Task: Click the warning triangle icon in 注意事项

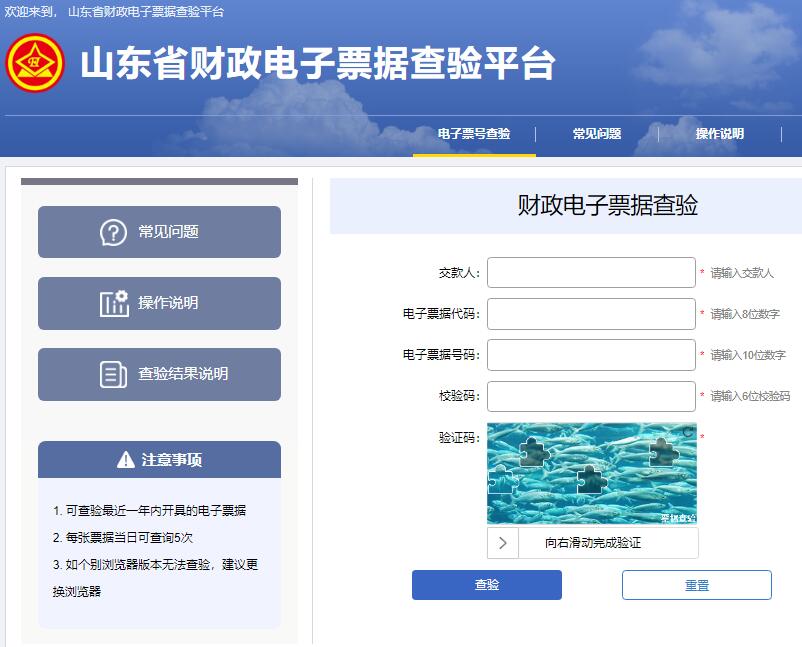Action: [125, 460]
